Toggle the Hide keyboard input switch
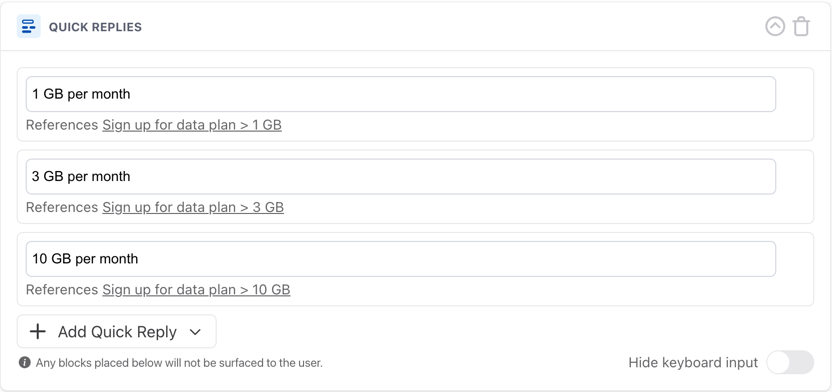The height and width of the screenshot is (392, 832). 790,362
